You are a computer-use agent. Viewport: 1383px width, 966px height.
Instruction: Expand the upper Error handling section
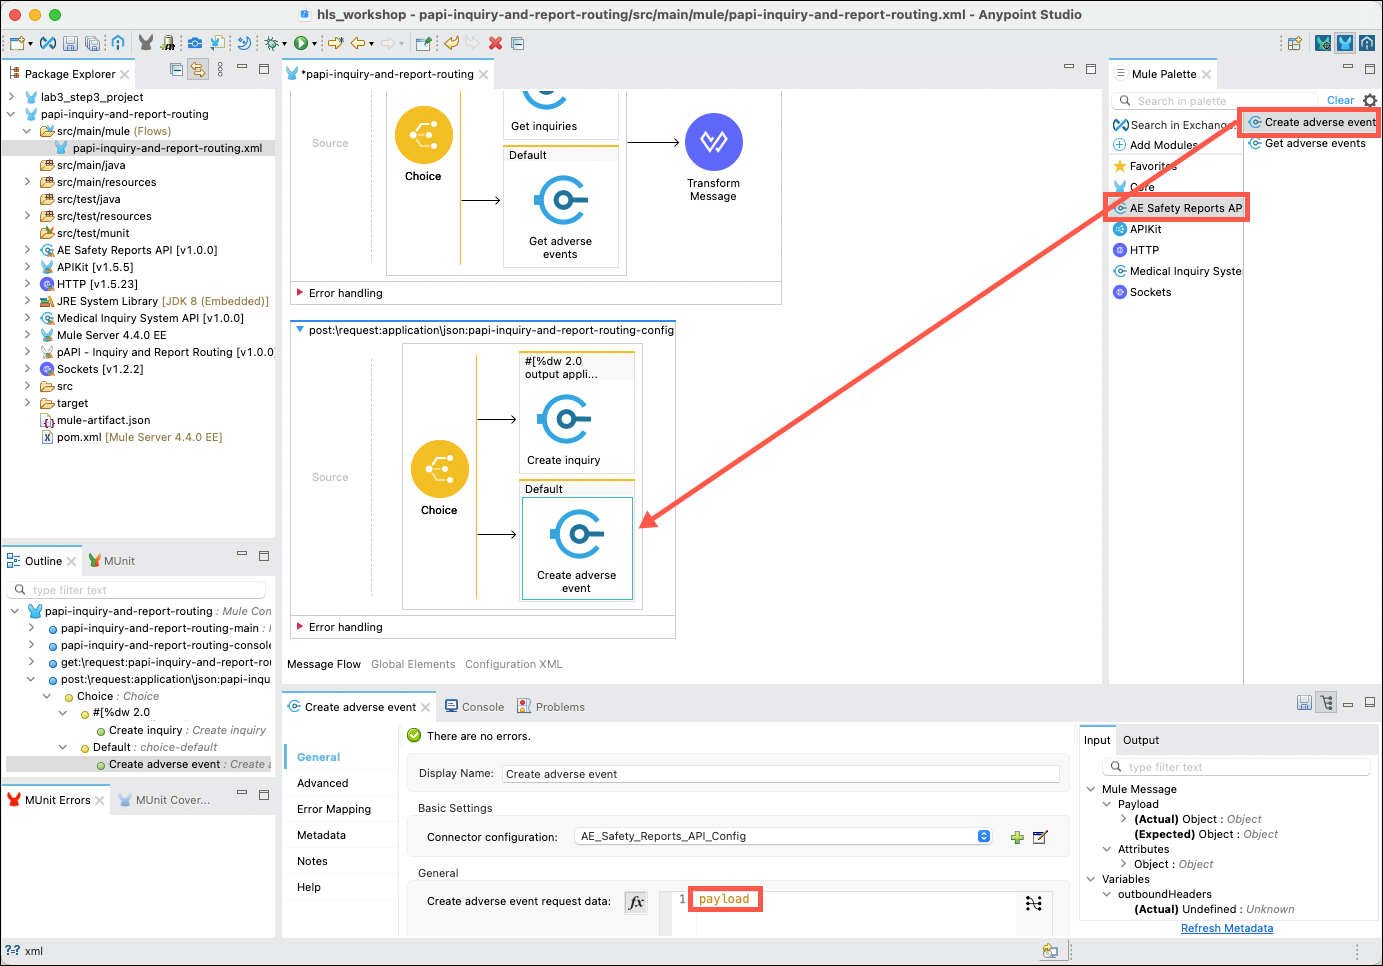tap(300, 293)
